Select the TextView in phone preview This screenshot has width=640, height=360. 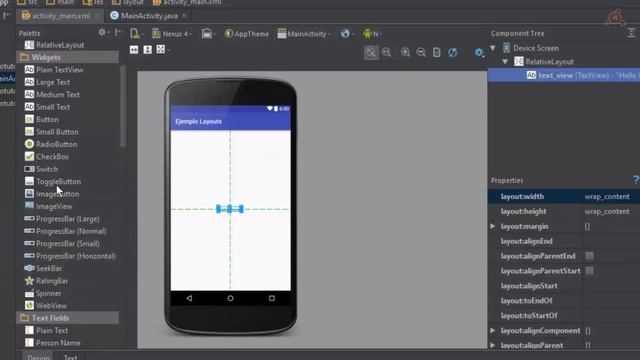[x=230, y=209]
